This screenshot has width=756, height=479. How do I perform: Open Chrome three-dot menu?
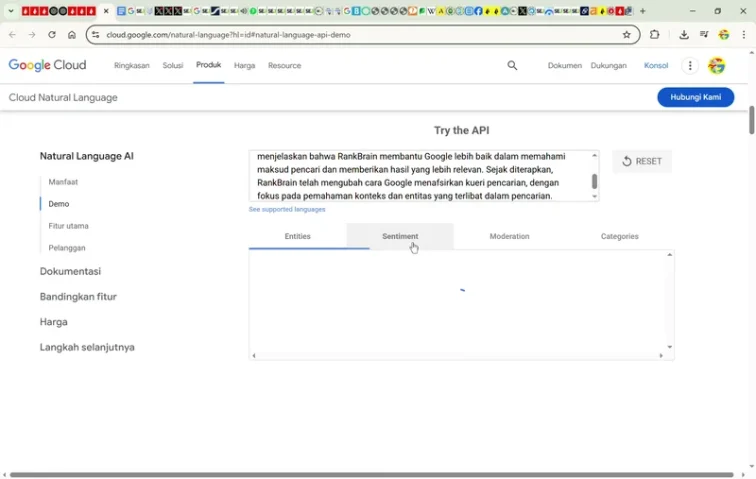click(x=743, y=35)
